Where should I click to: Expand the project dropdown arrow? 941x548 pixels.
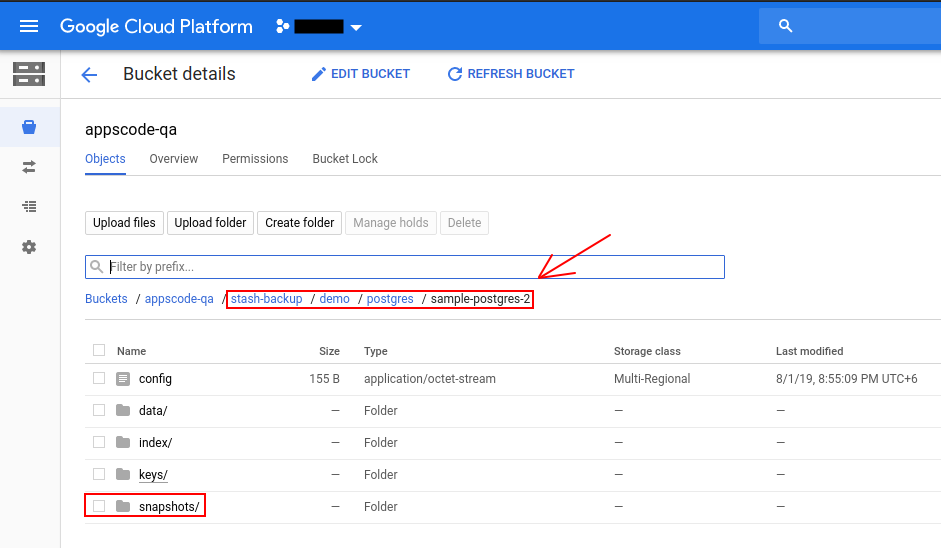pos(356,28)
